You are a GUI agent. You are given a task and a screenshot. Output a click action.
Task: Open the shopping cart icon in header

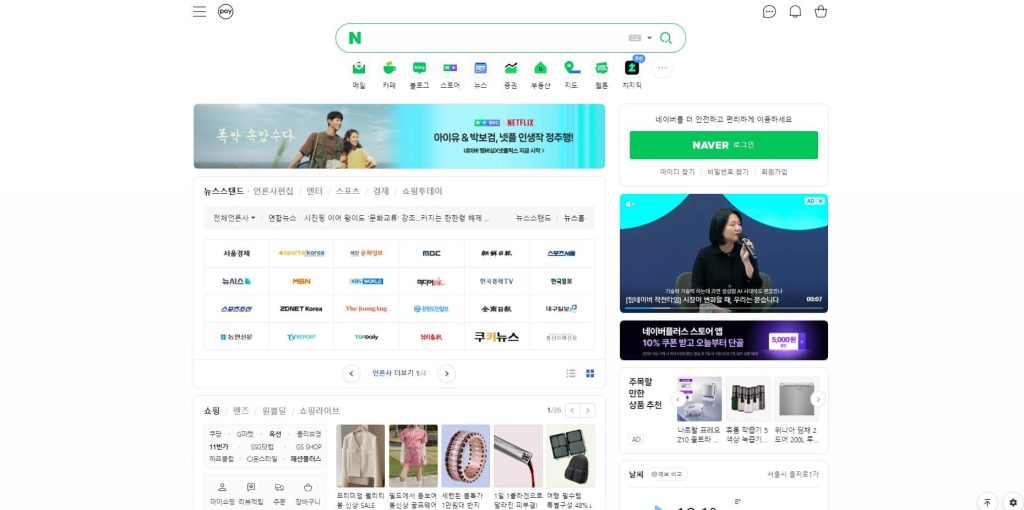tap(821, 11)
